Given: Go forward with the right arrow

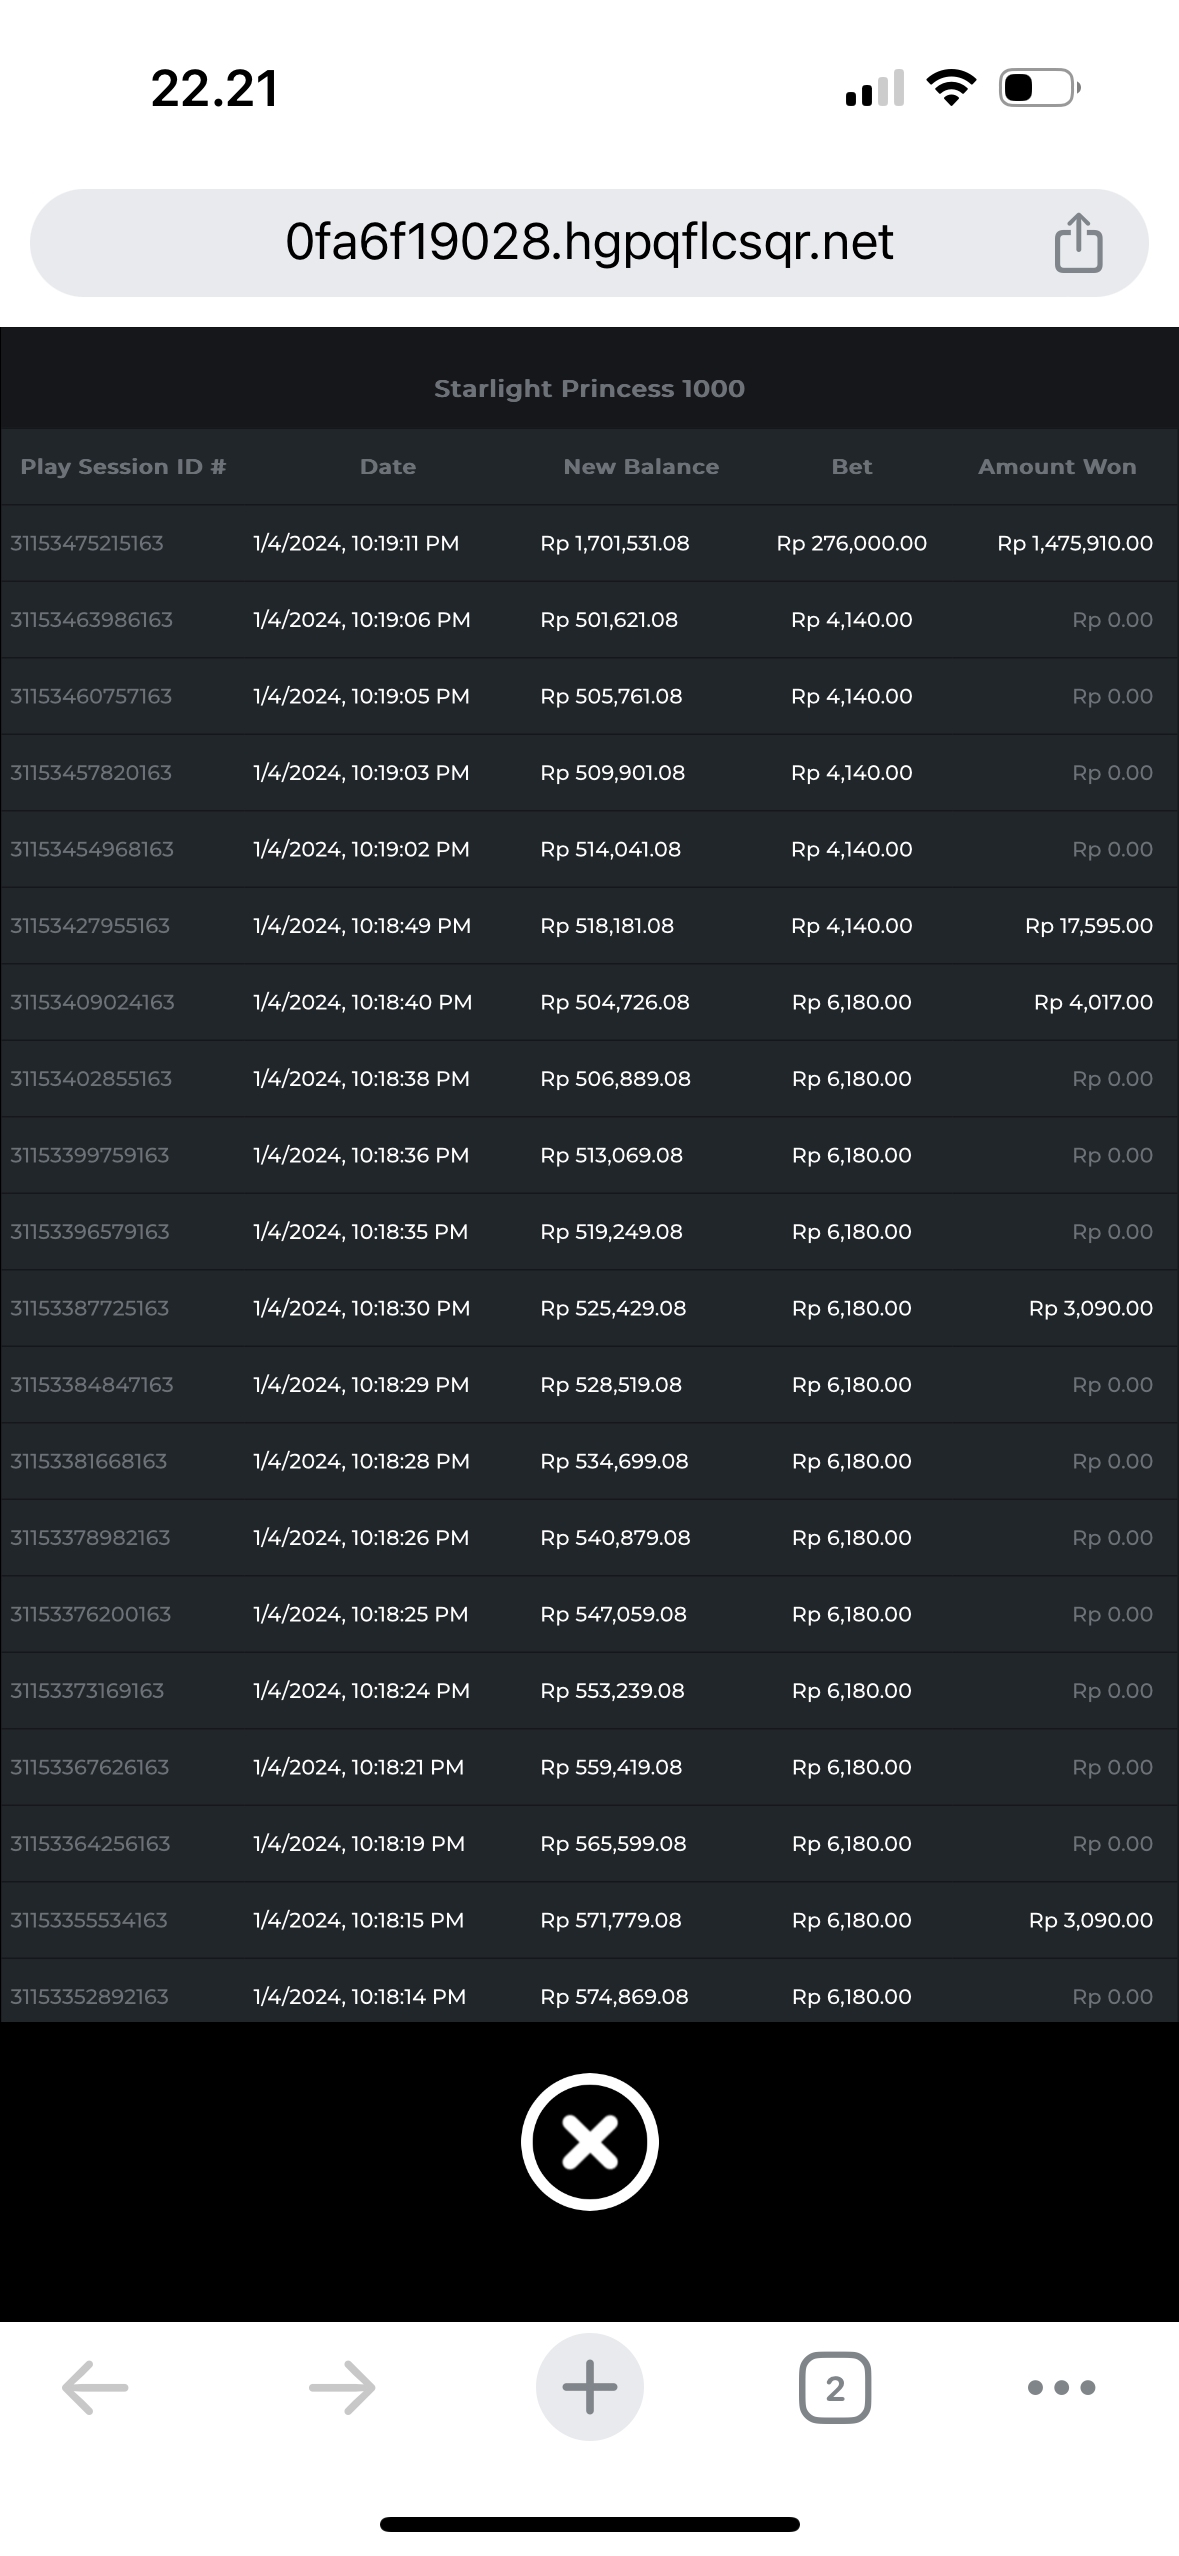Looking at the screenshot, I should (x=342, y=2387).
